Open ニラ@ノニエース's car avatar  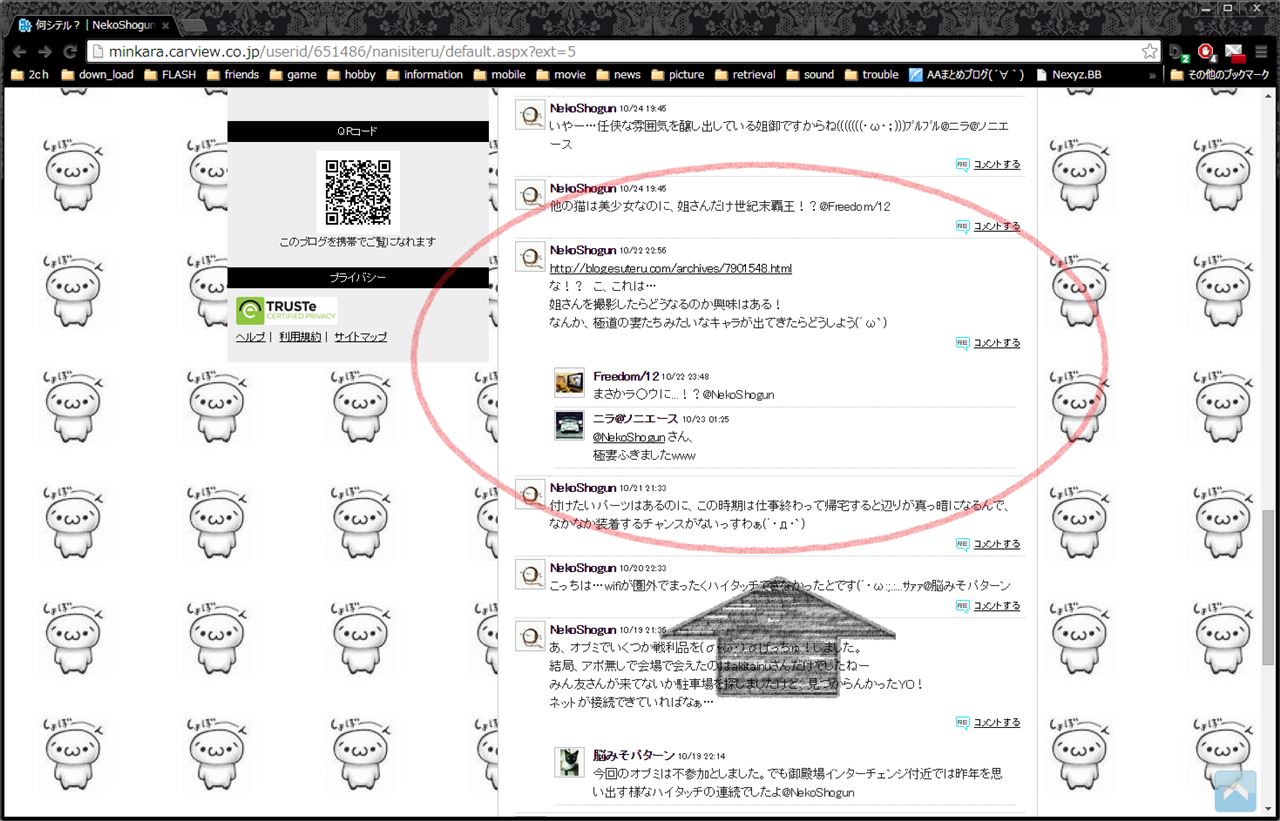pos(569,425)
